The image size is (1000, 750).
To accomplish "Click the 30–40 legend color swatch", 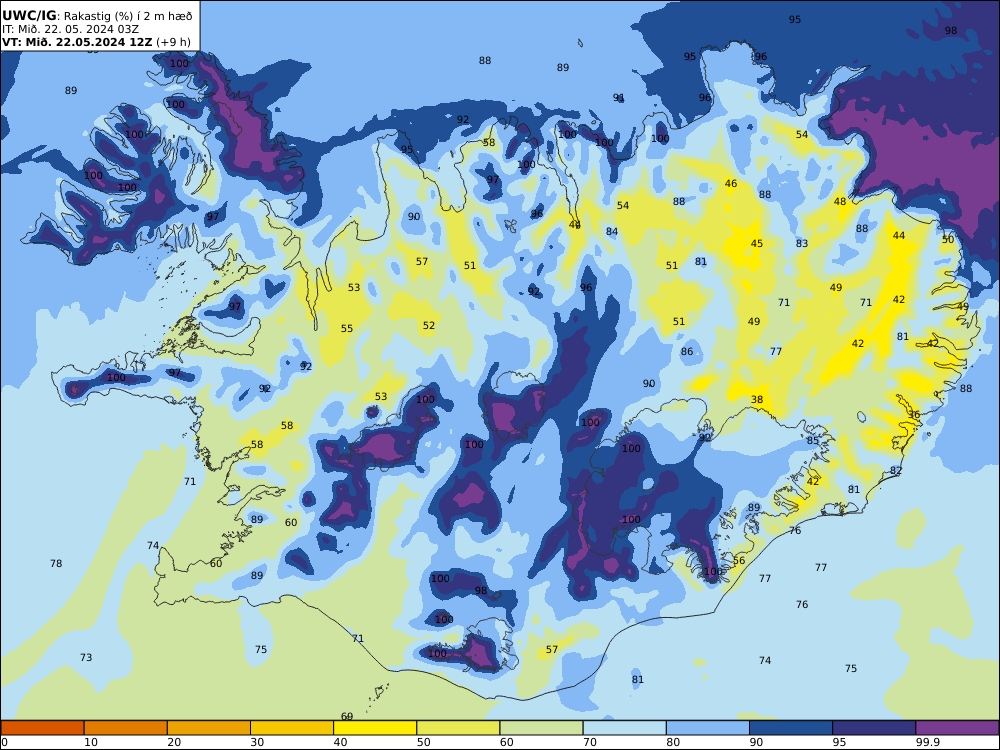I will [x=292, y=728].
